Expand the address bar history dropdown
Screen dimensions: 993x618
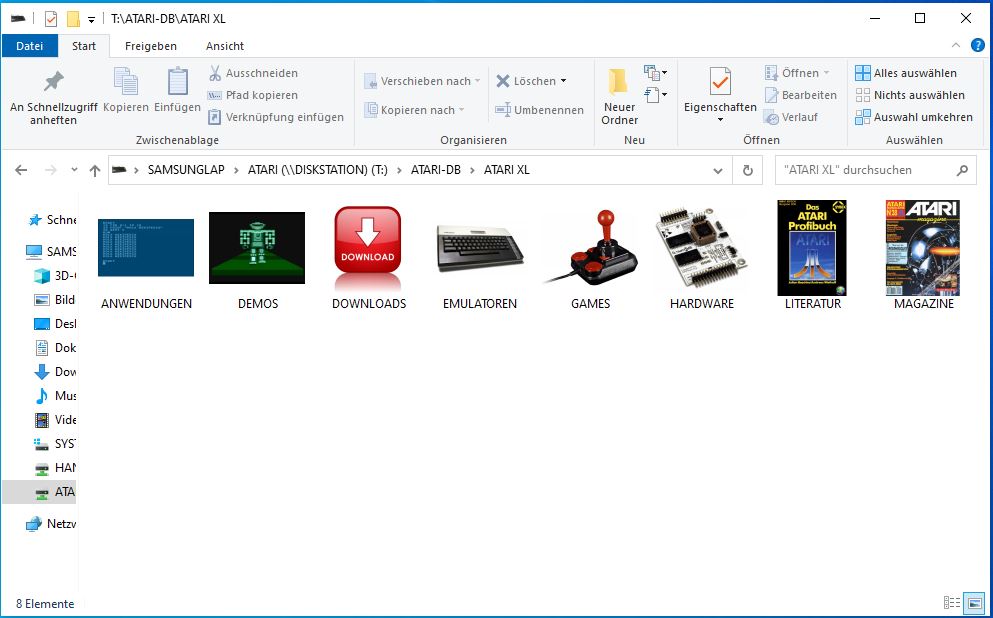click(718, 170)
